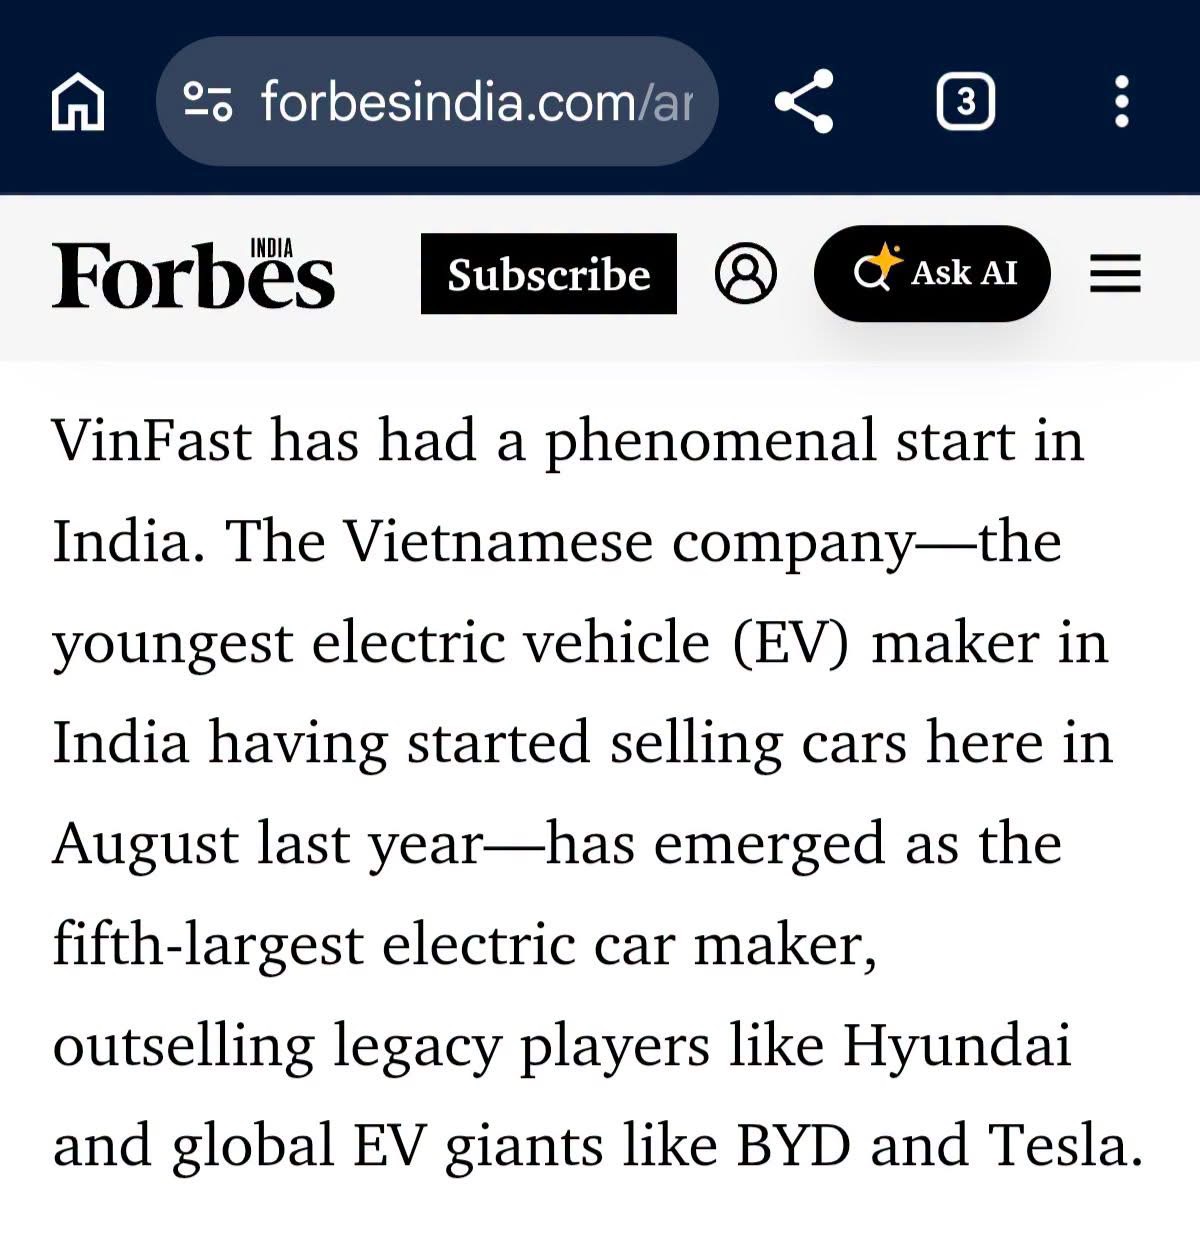Open site info icon in address bar
The image size is (1200, 1238).
pos(208,102)
